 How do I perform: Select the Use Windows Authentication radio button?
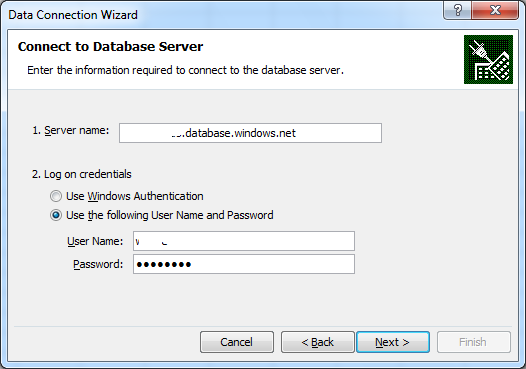56,196
